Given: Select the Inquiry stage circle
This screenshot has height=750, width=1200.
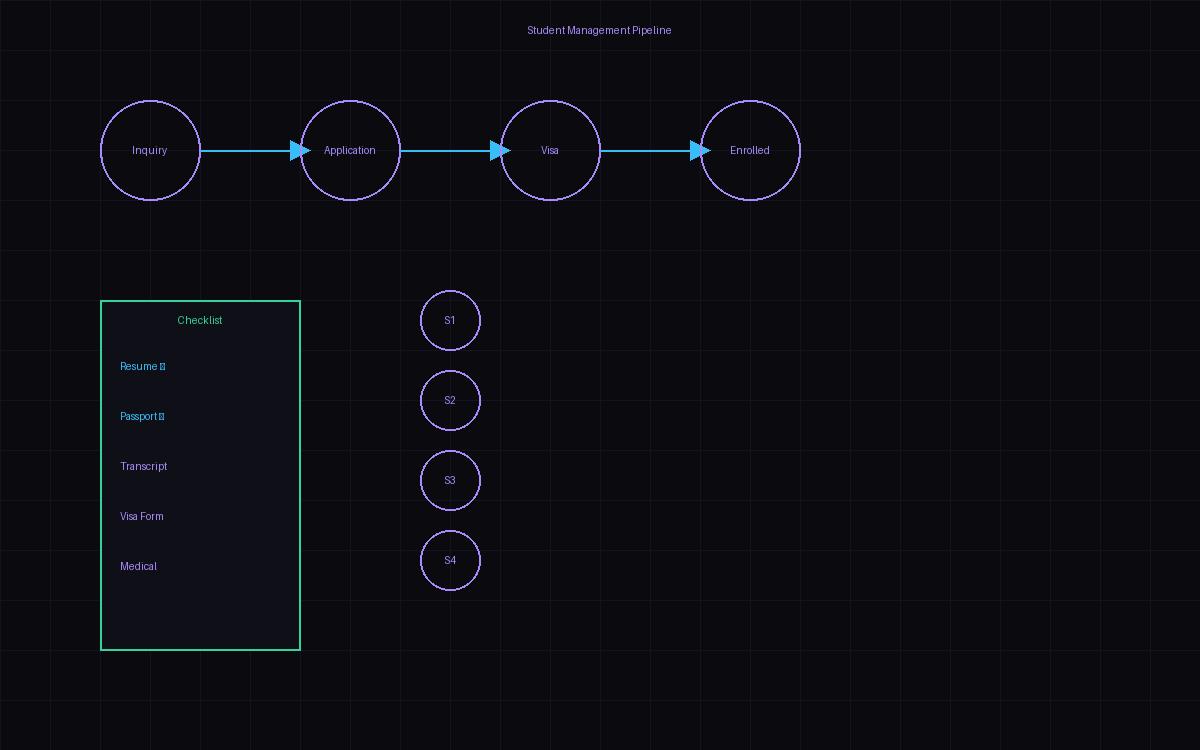Looking at the screenshot, I should pos(150,150).
